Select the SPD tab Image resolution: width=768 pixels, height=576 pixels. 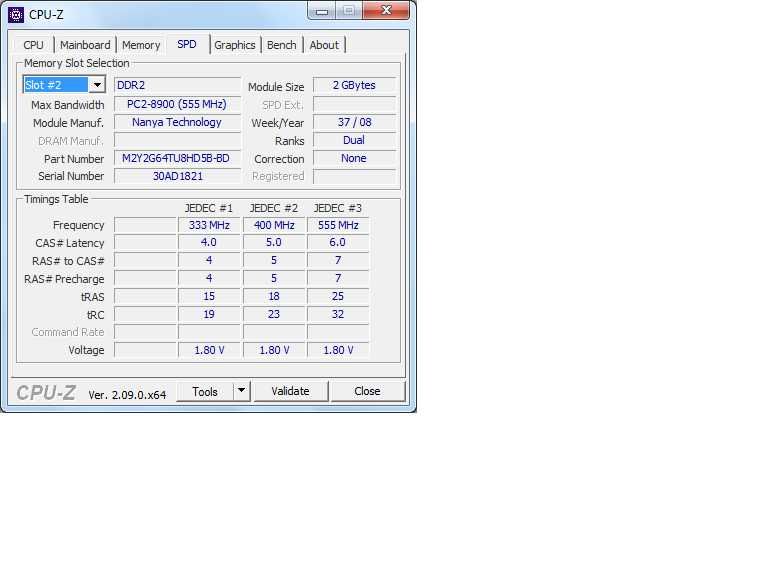pos(187,44)
